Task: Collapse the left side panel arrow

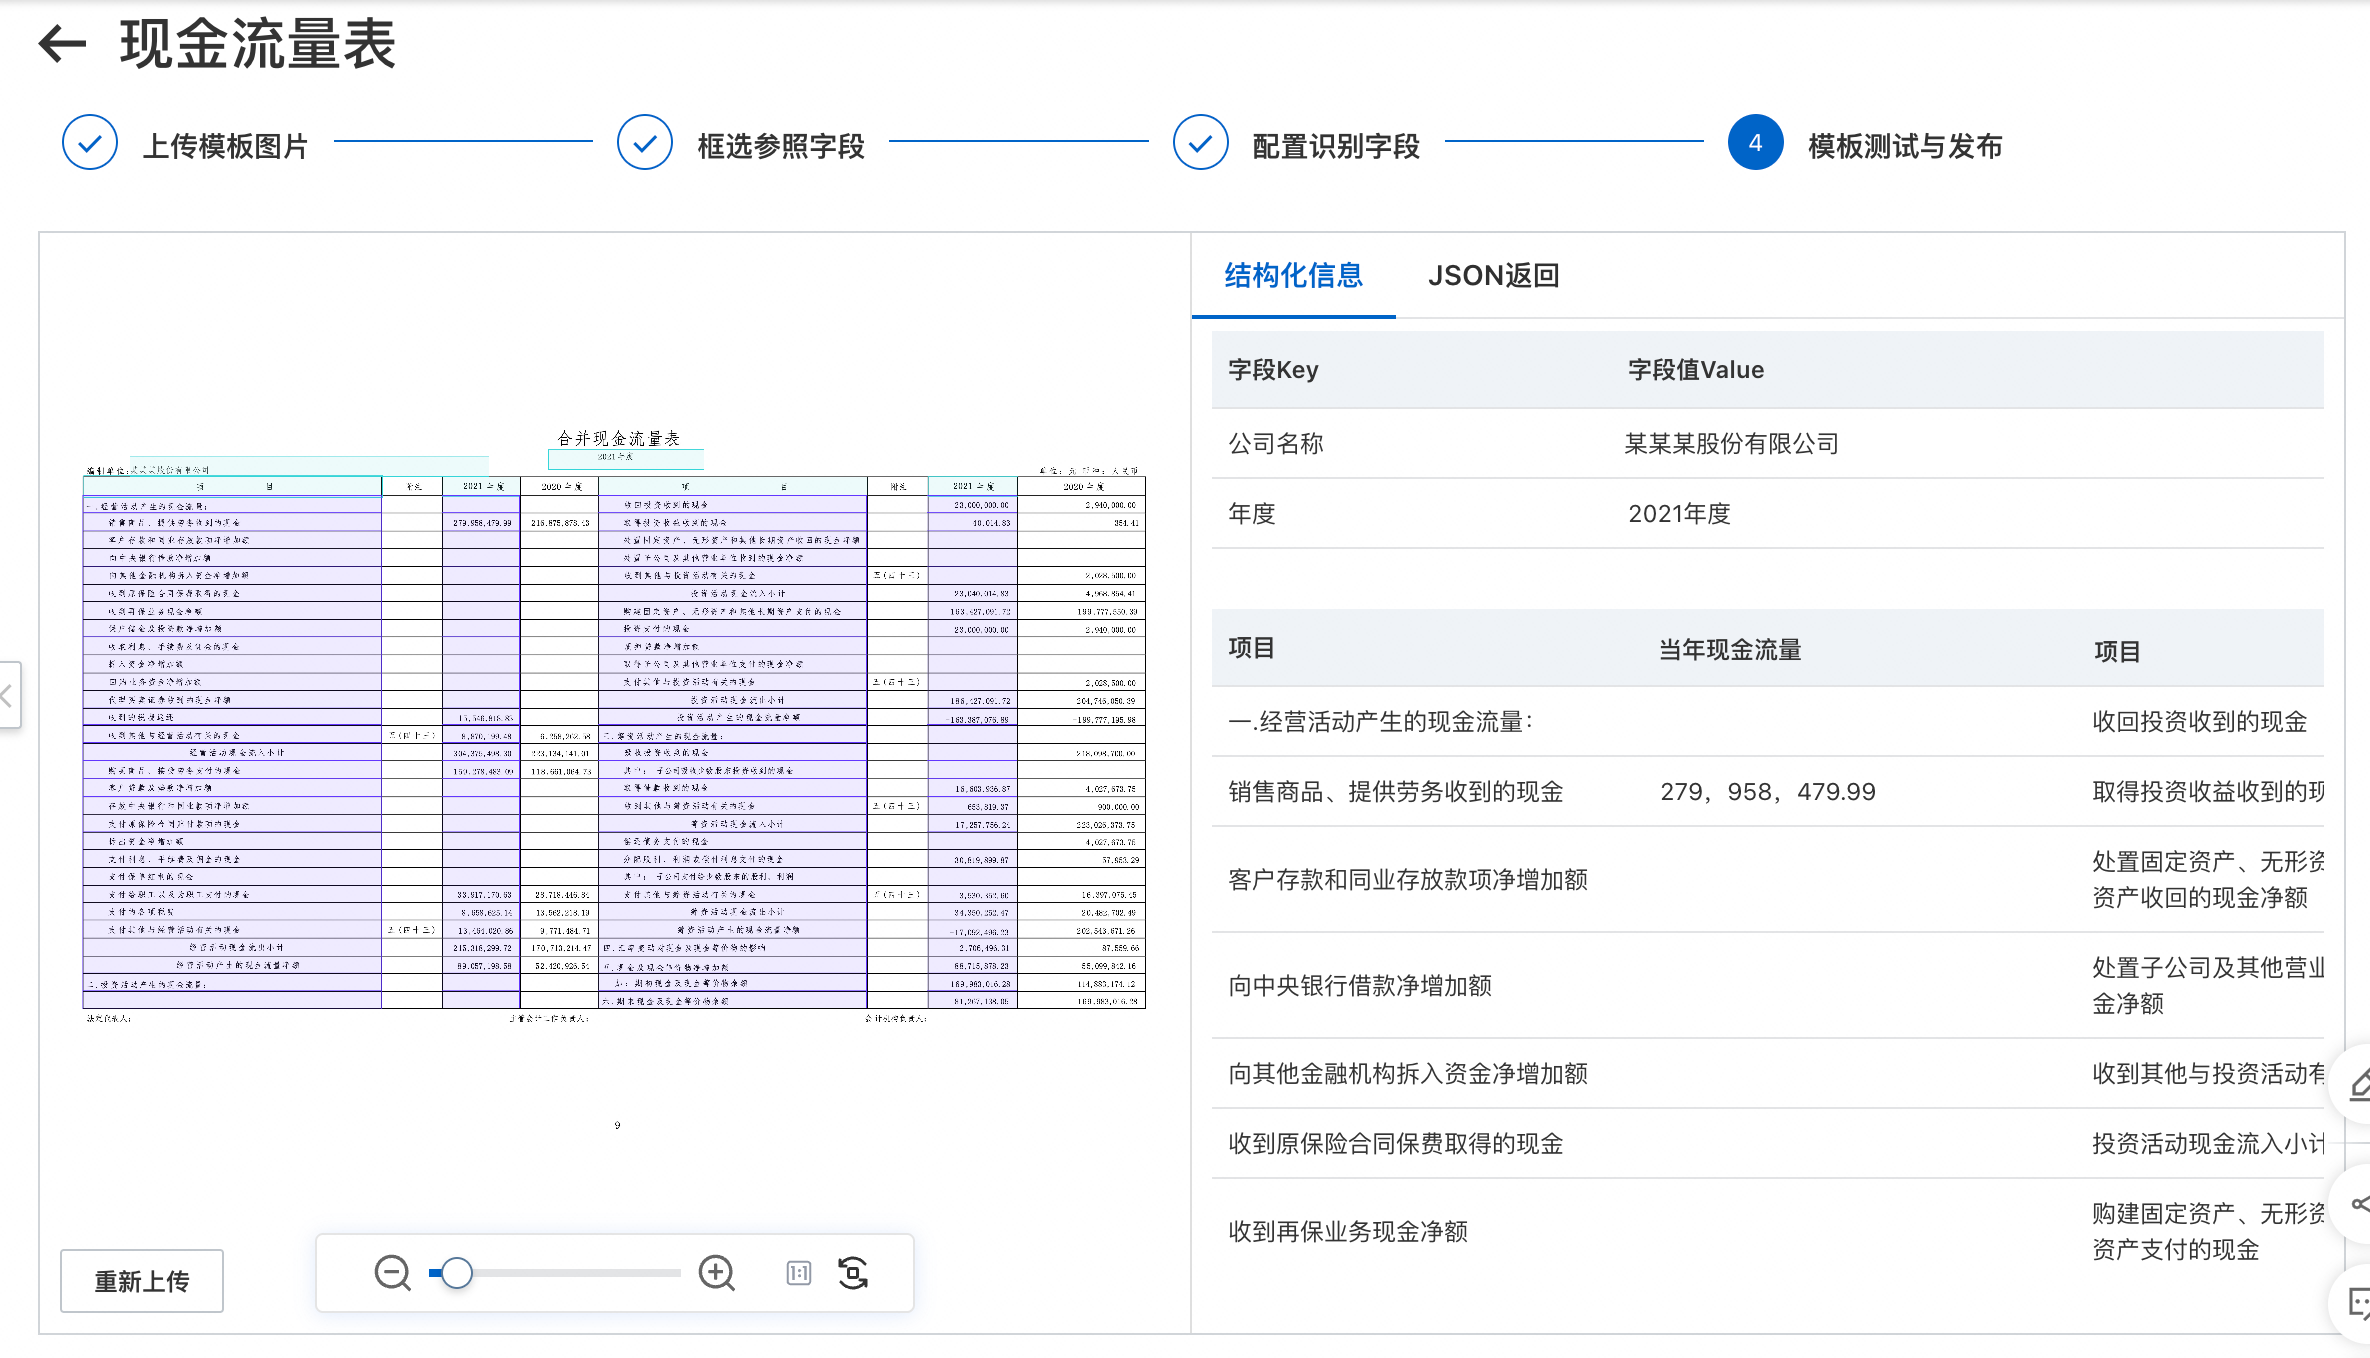Action: coord(8,695)
